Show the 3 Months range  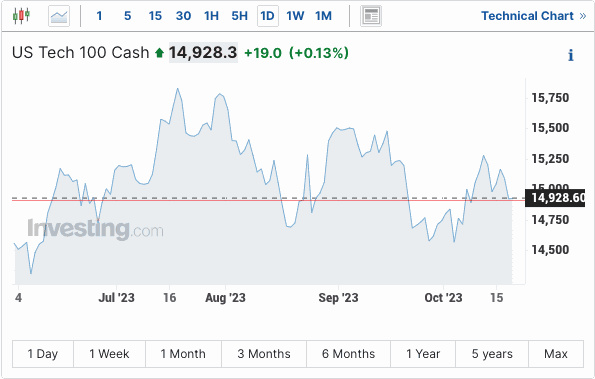[x=264, y=354]
